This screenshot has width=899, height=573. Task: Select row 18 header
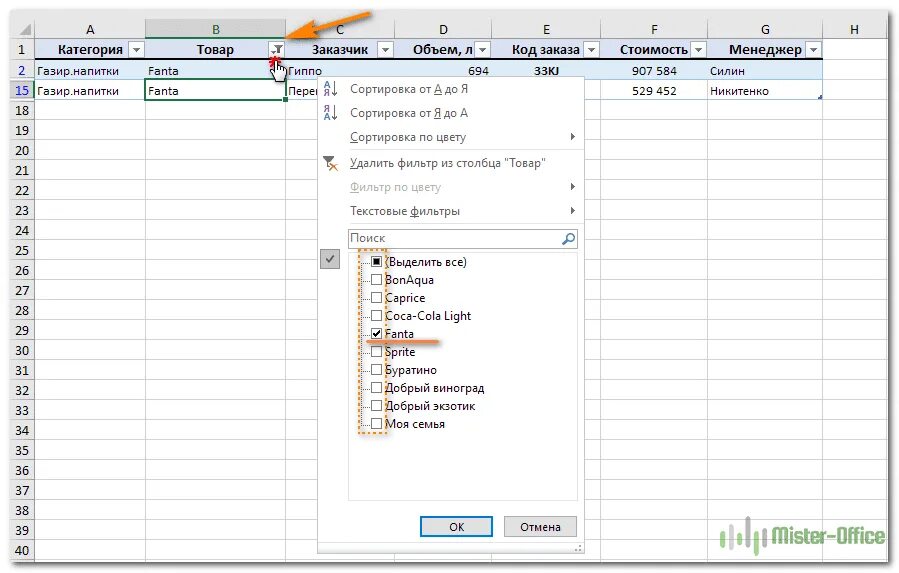pyautogui.click(x=22, y=110)
